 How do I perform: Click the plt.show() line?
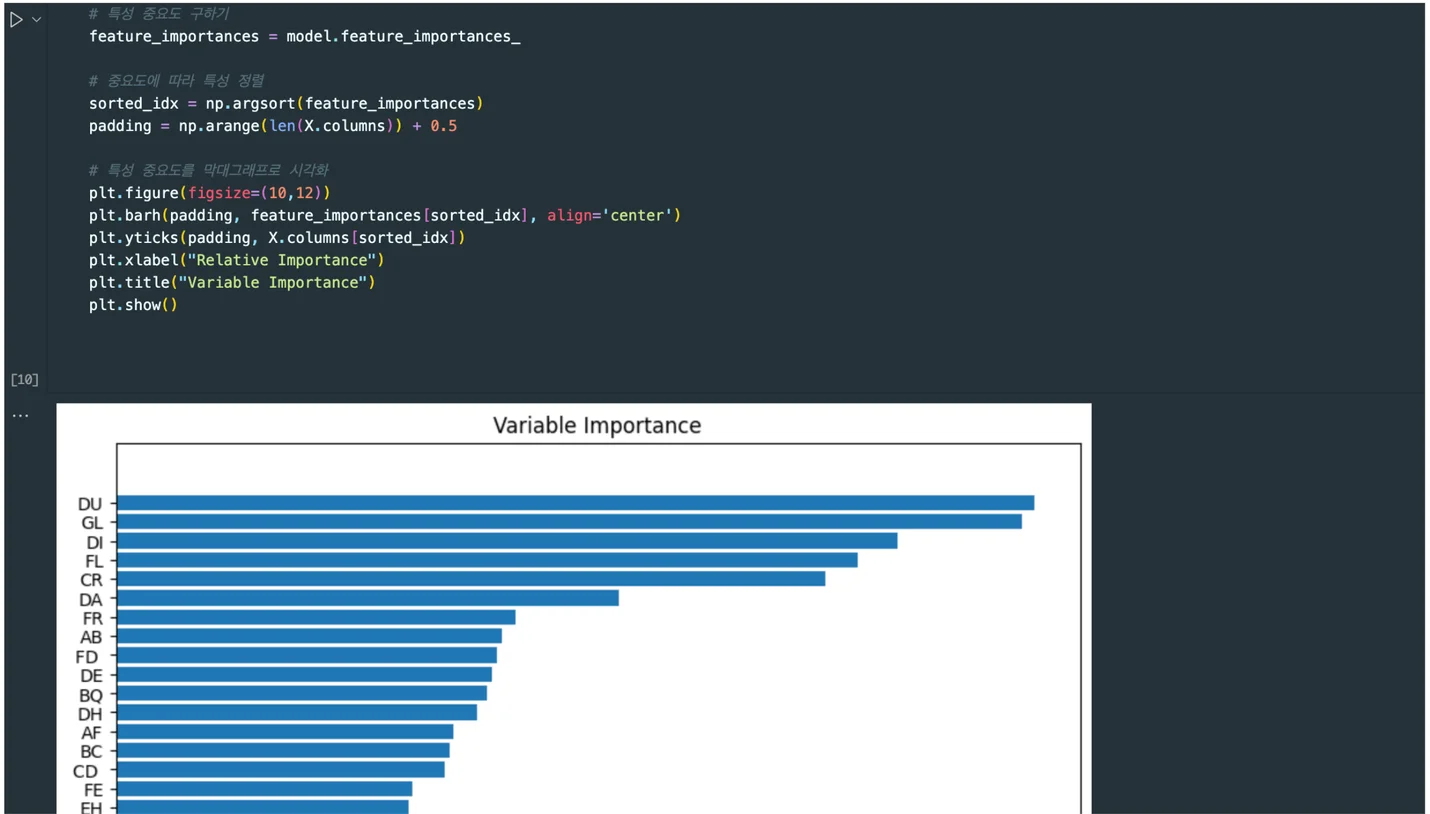pyautogui.click(x=133, y=305)
